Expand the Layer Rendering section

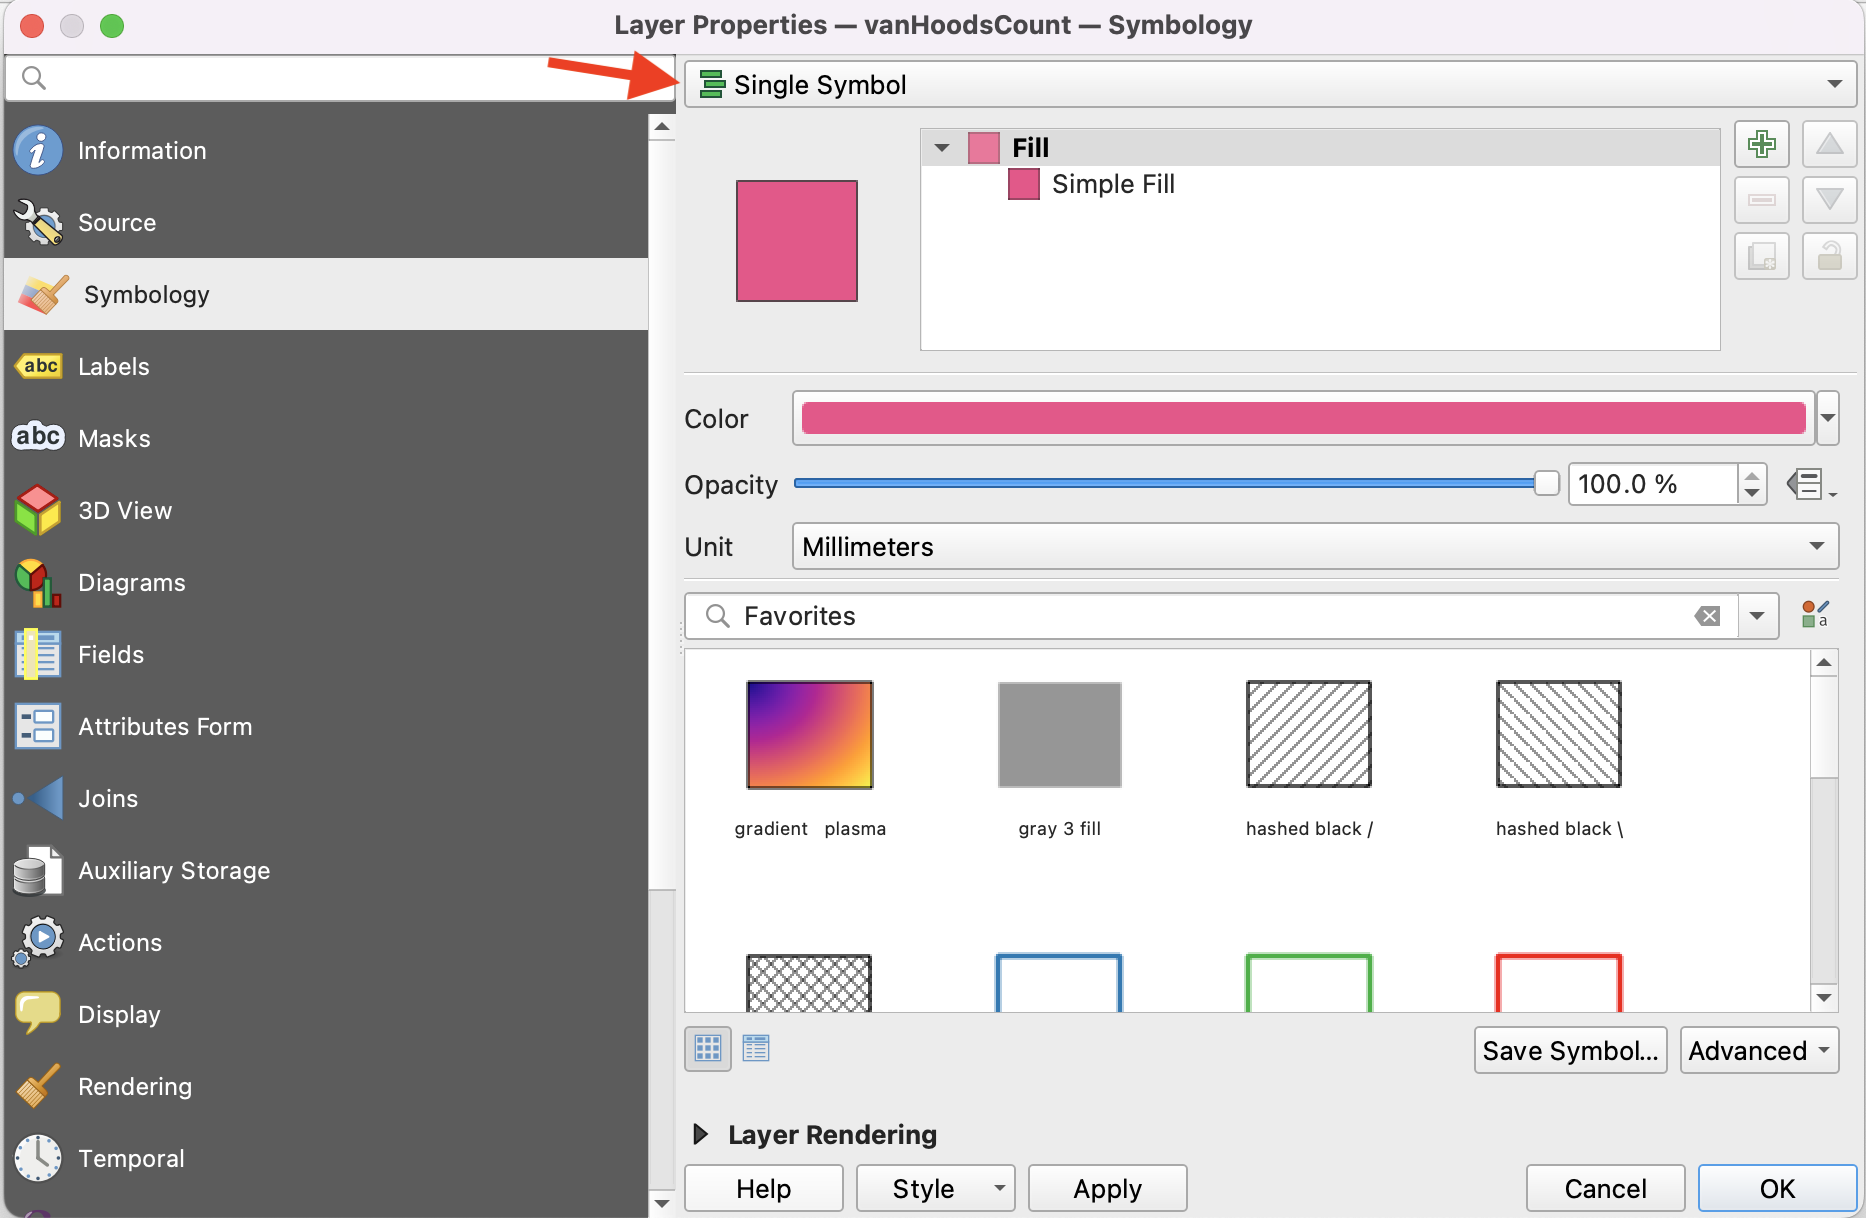click(701, 1134)
